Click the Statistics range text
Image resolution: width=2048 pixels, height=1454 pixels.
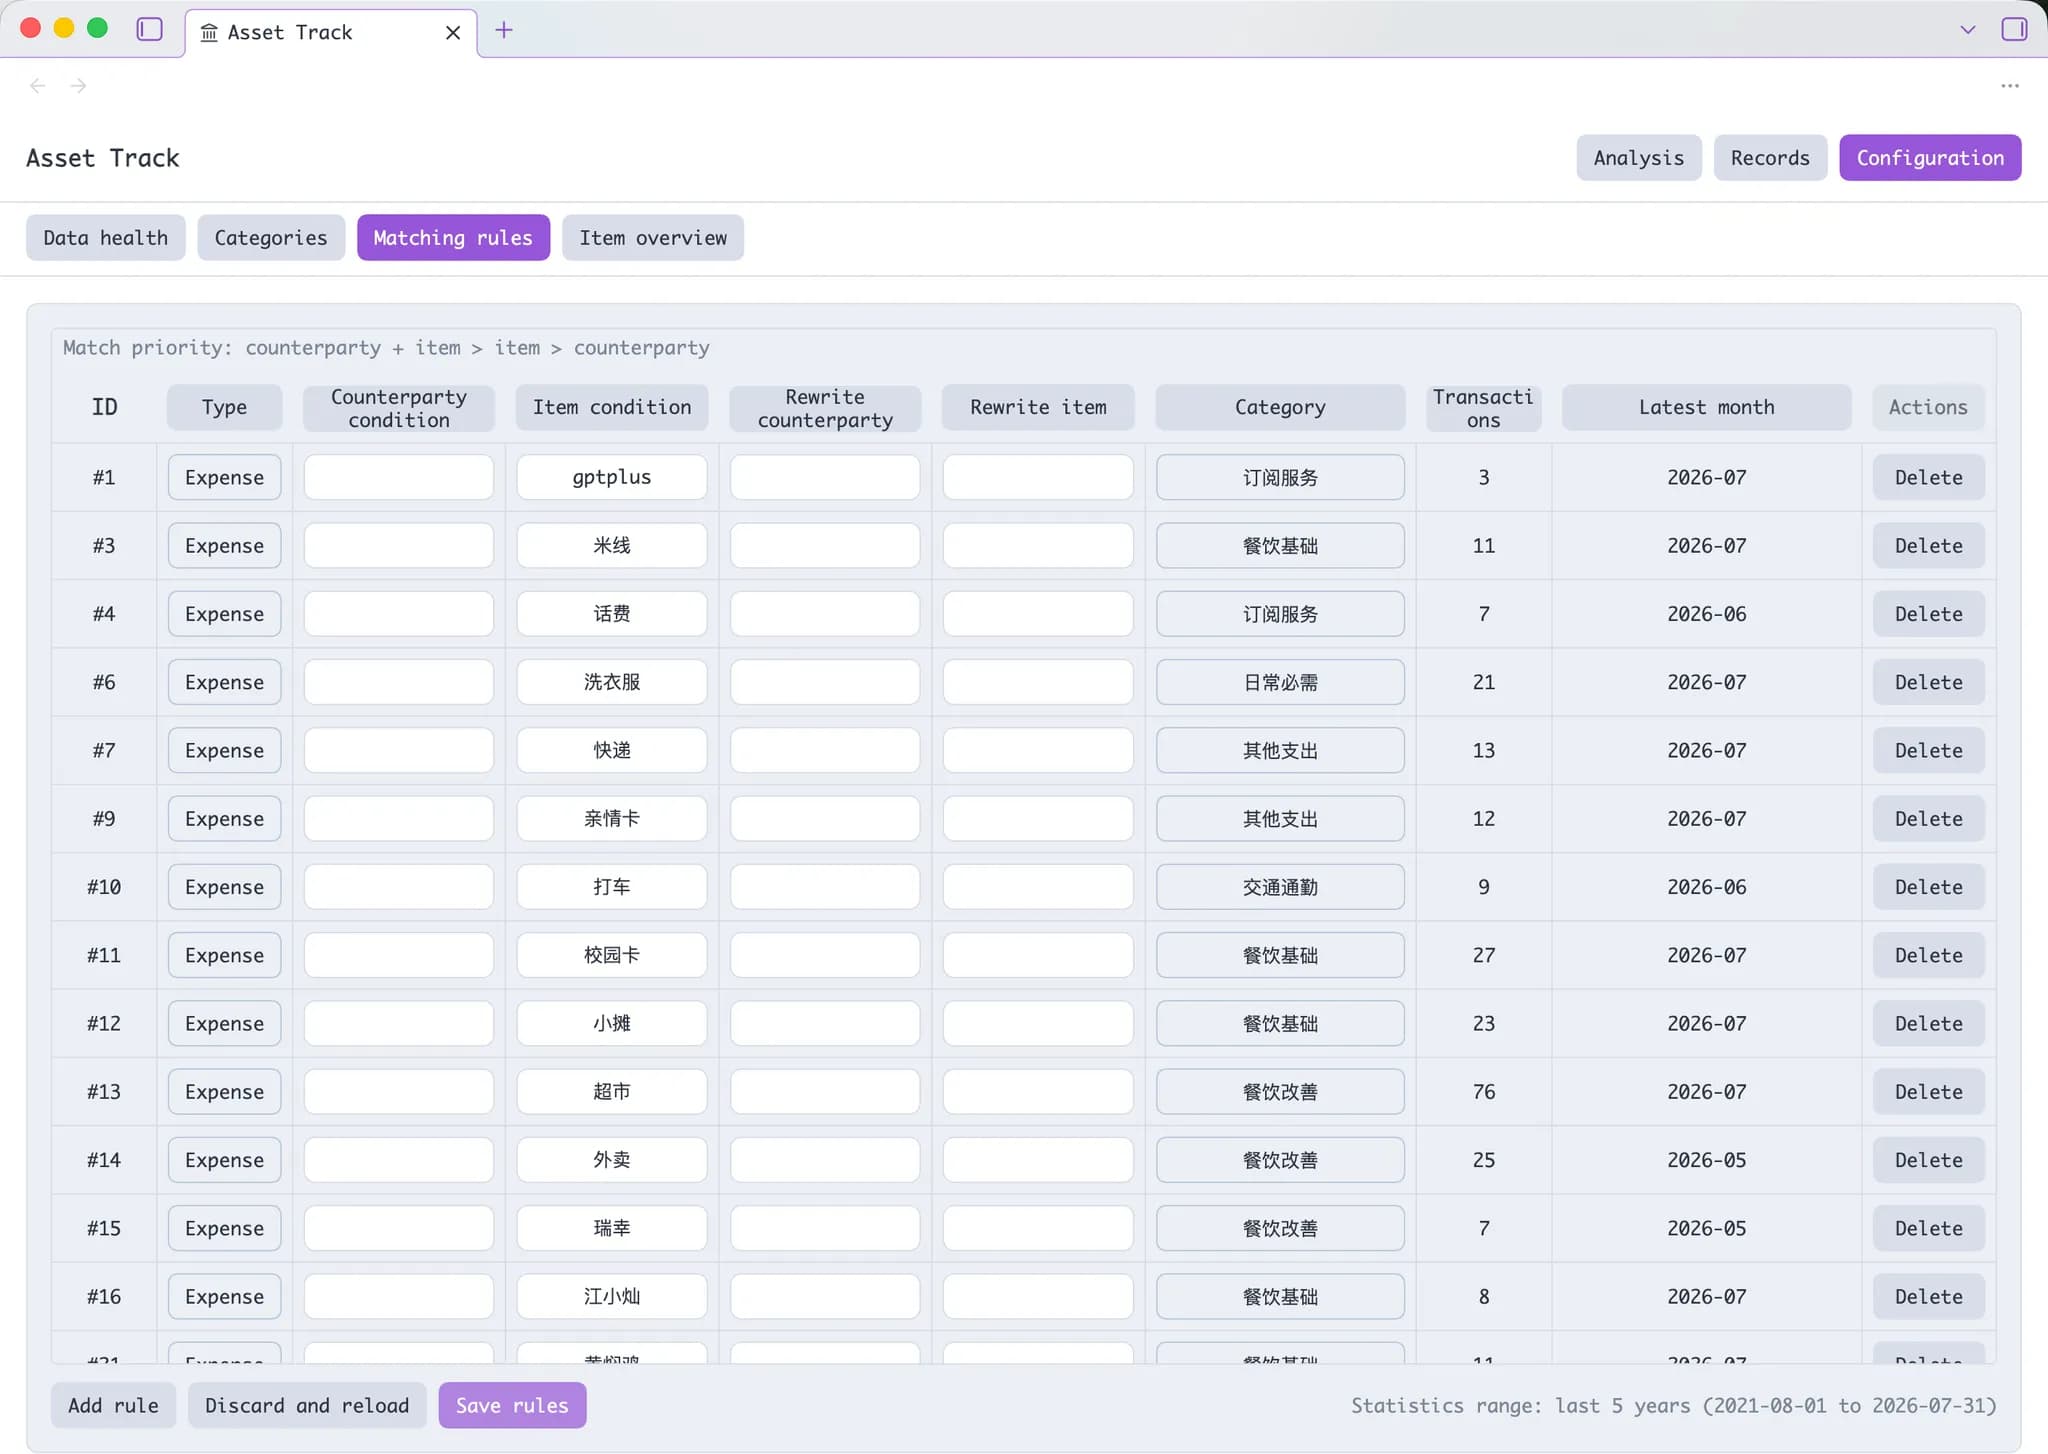click(1673, 1405)
